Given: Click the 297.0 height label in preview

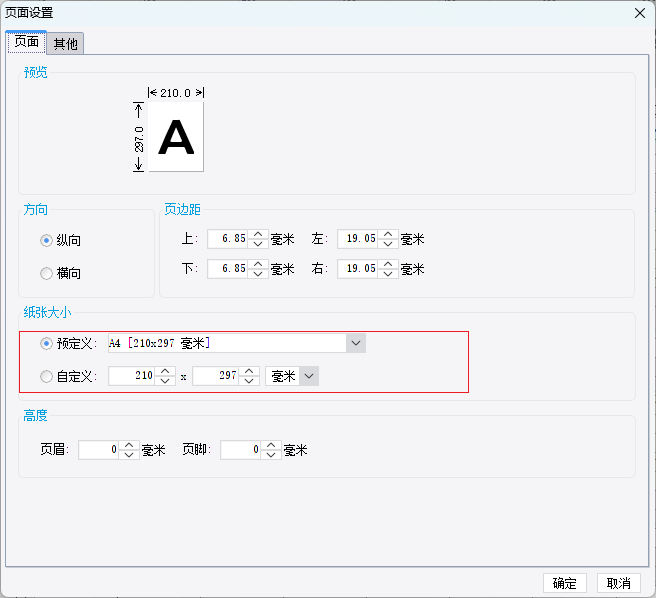Looking at the screenshot, I should tap(139, 139).
